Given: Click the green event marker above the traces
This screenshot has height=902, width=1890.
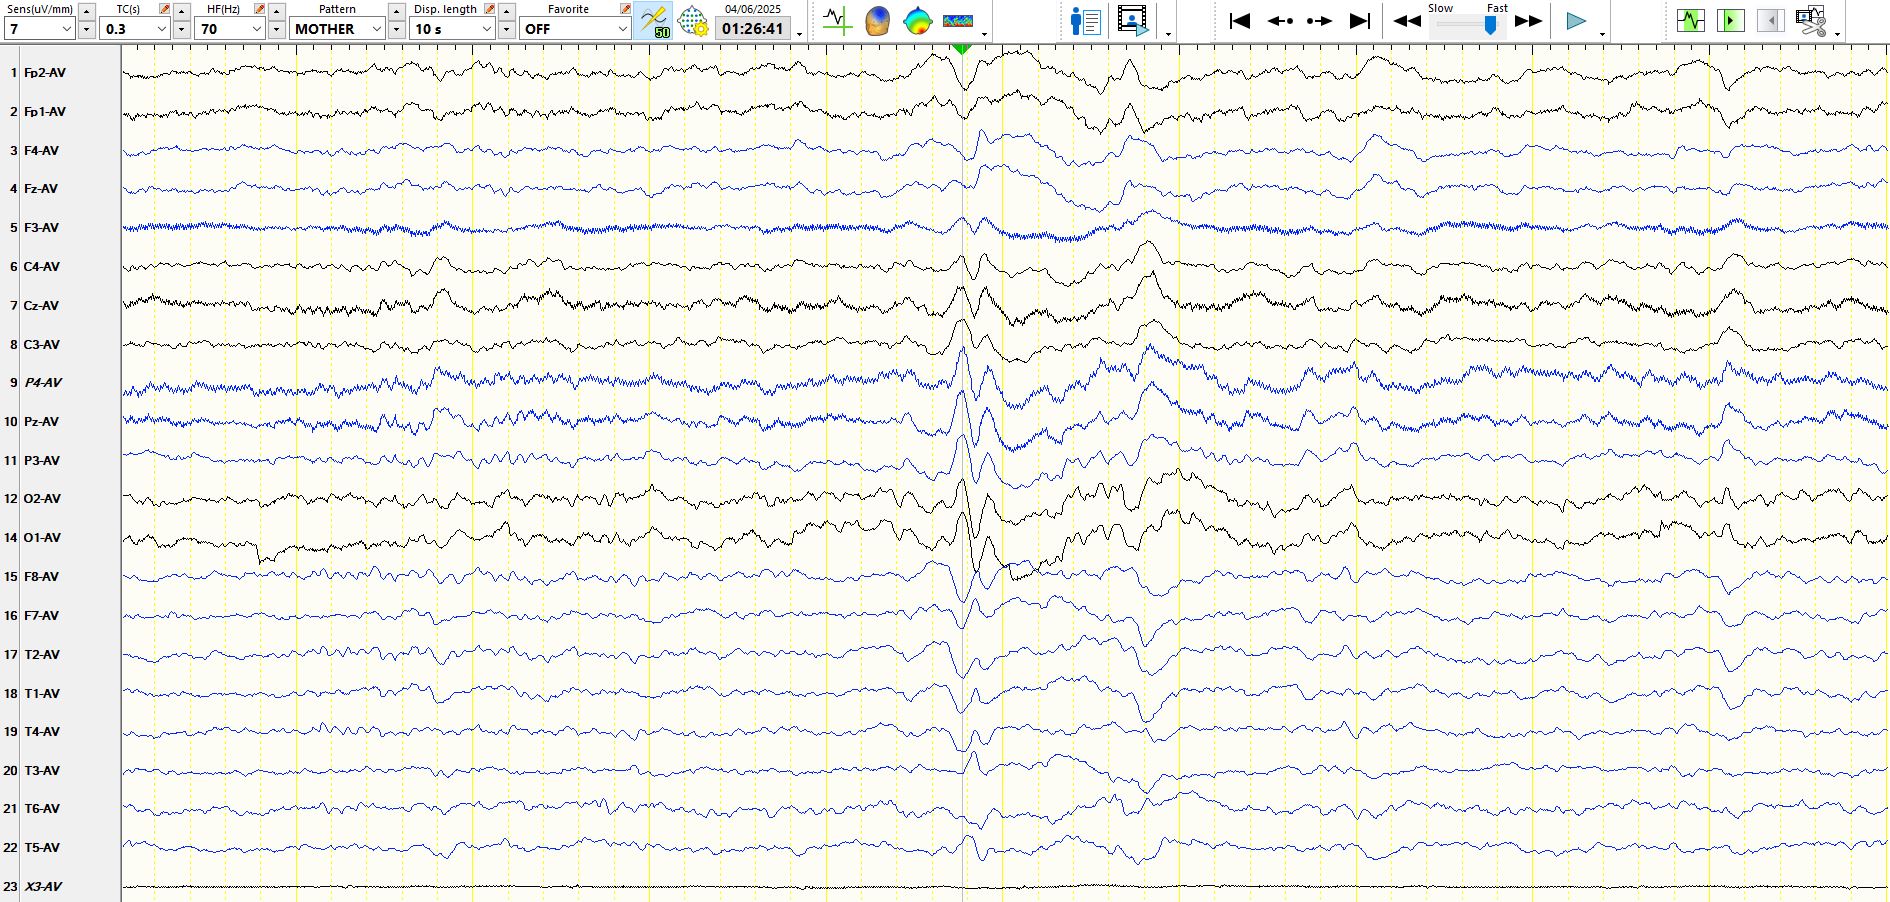Looking at the screenshot, I should [x=962, y=48].
